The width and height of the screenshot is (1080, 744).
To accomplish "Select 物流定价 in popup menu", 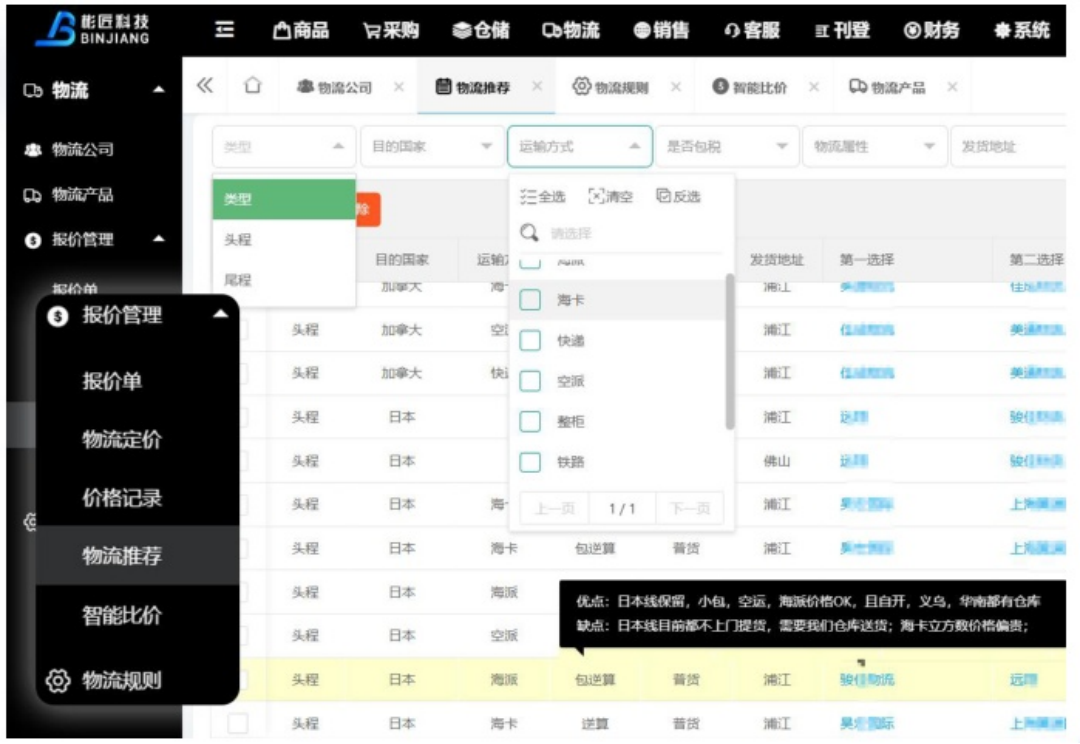I will pos(122,439).
